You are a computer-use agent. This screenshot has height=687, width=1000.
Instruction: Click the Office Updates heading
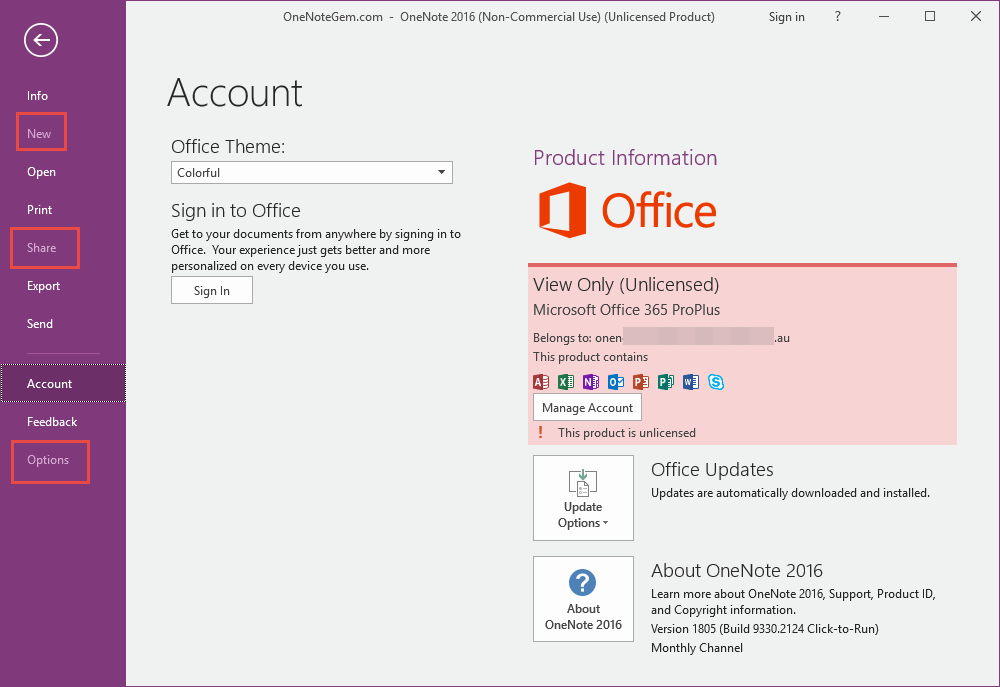tap(712, 469)
